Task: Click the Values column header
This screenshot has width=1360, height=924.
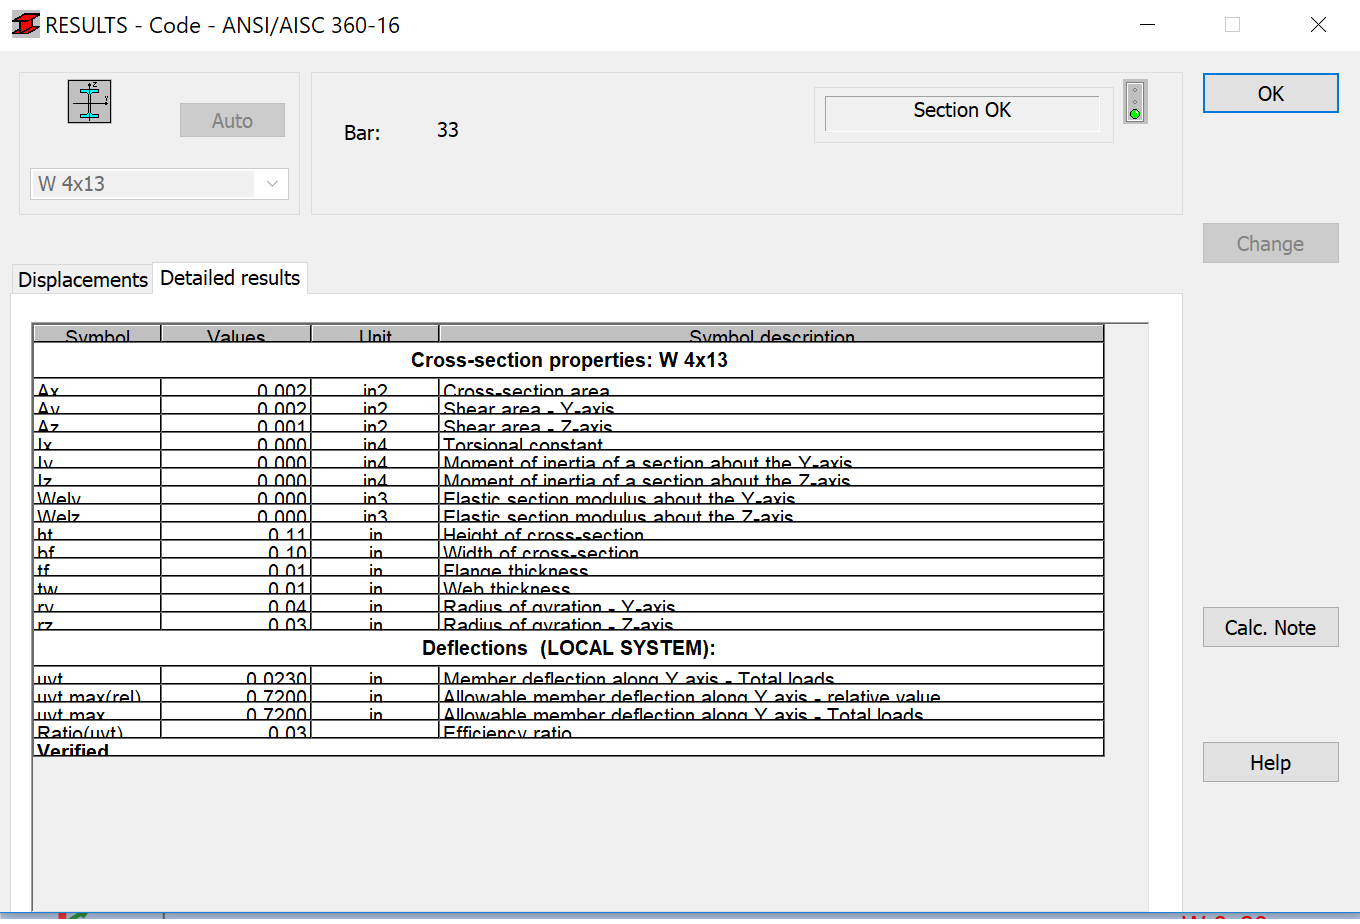Action: coord(236,336)
